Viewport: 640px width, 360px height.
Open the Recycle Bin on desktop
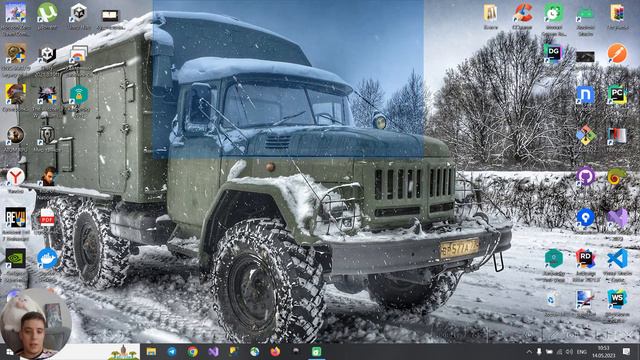[x=553, y=299]
